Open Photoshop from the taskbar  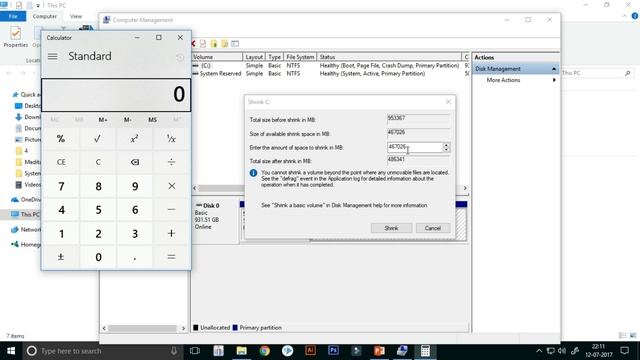tap(333, 351)
